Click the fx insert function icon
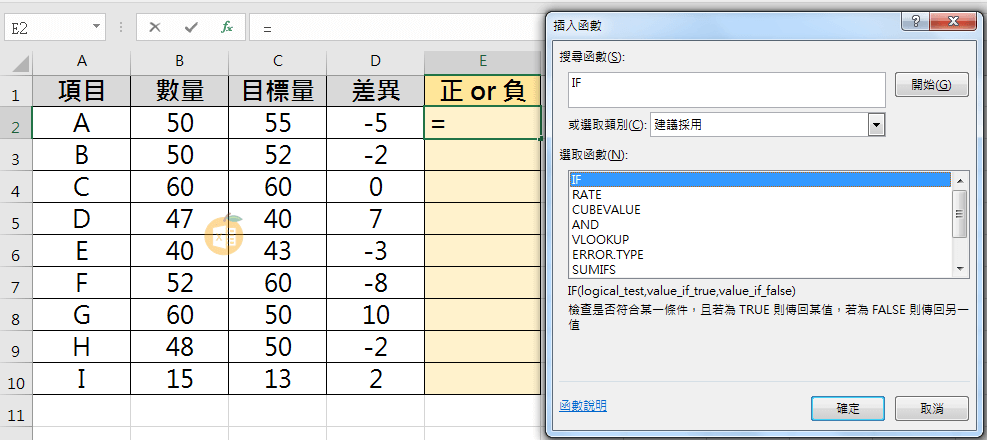 point(227,27)
